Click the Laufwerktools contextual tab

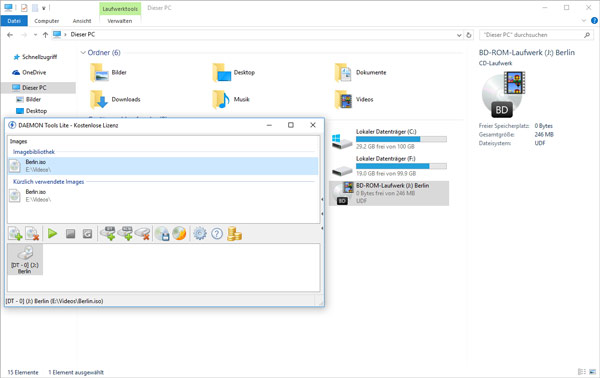120,8
